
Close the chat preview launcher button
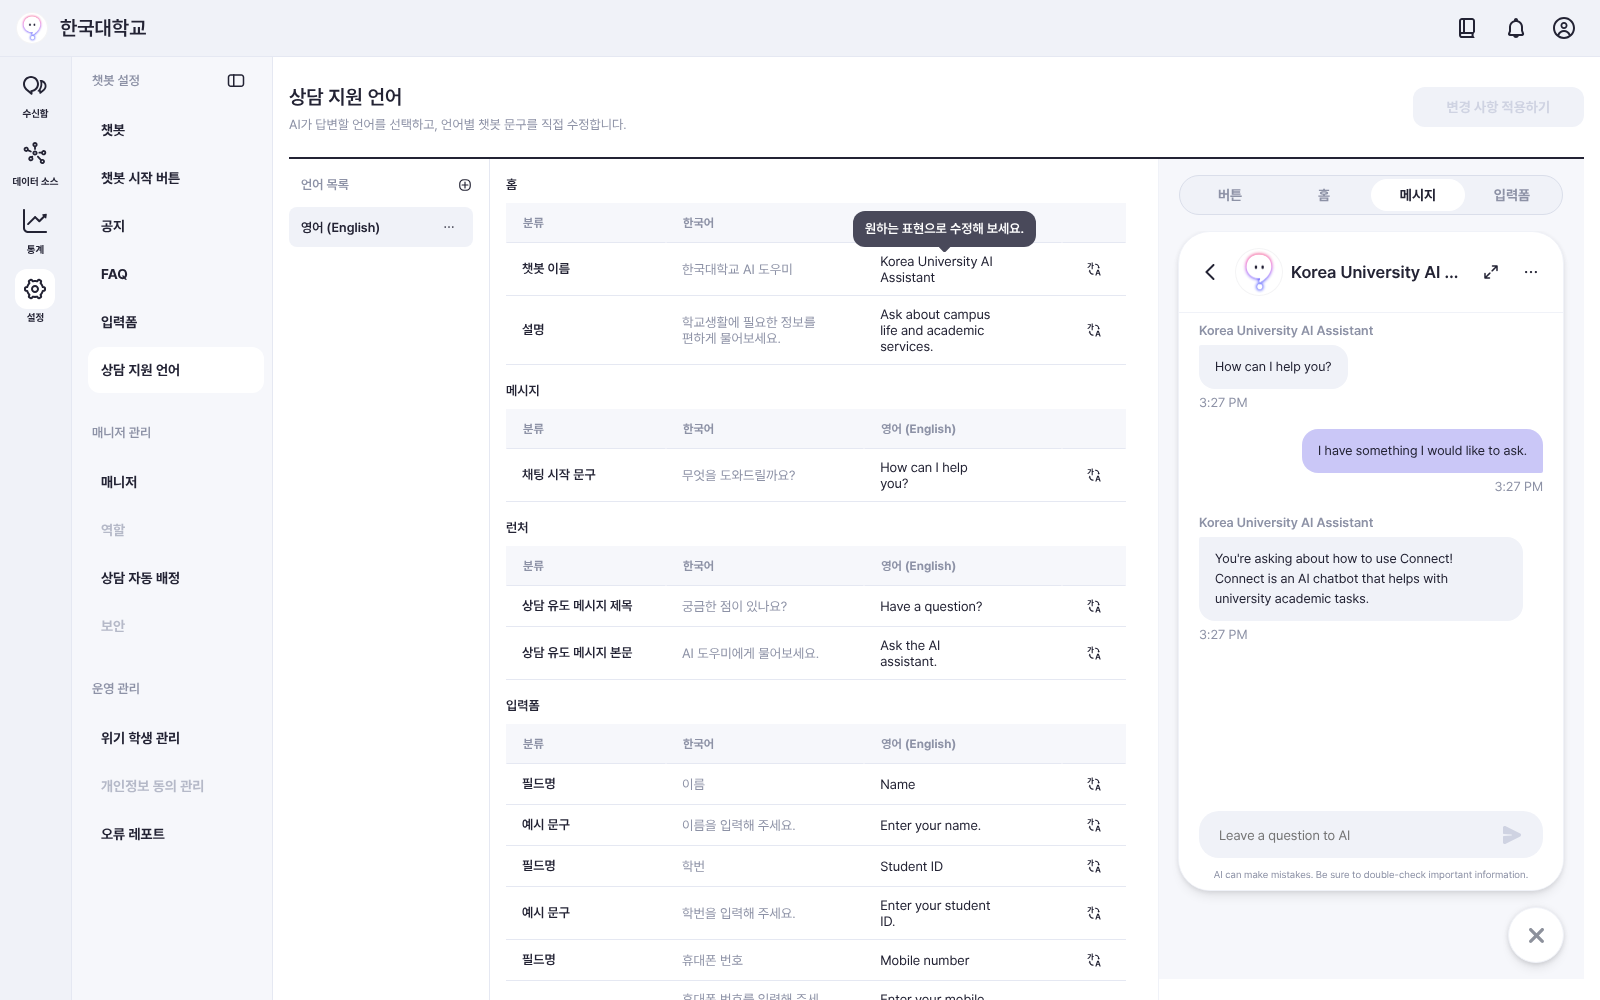coord(1536,935)
